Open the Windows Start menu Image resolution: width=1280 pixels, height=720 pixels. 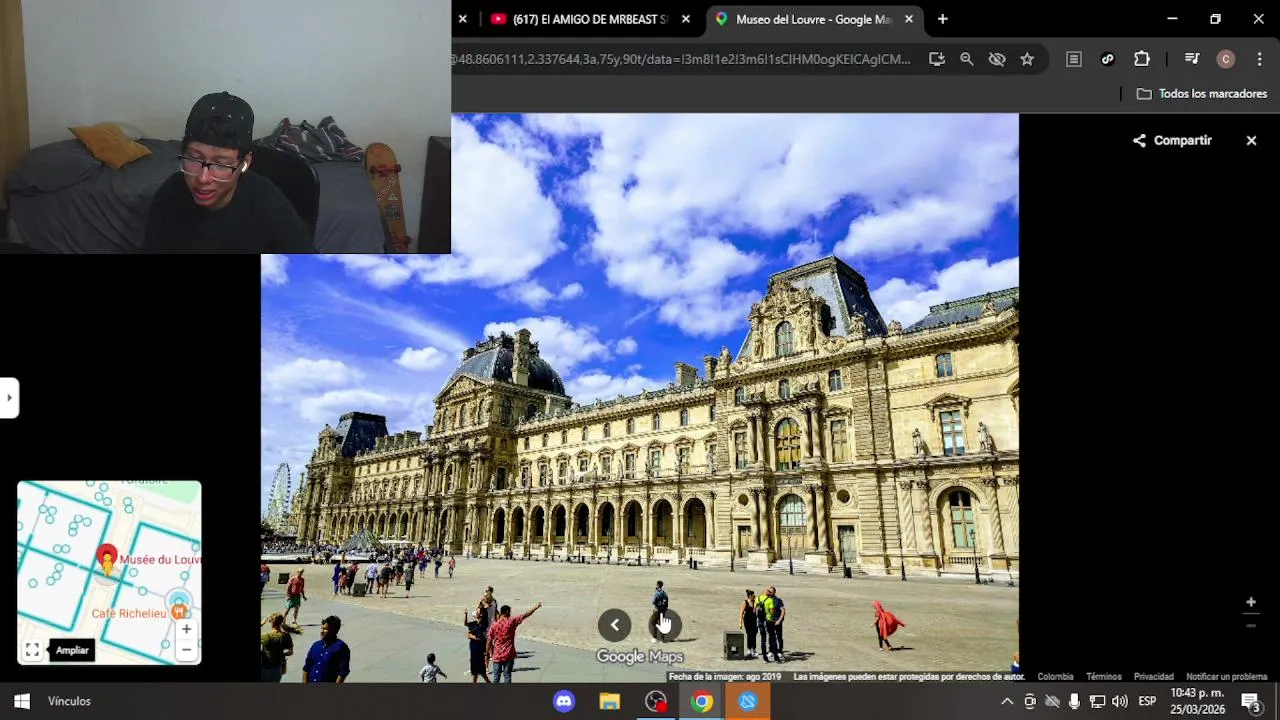point(22,701)
